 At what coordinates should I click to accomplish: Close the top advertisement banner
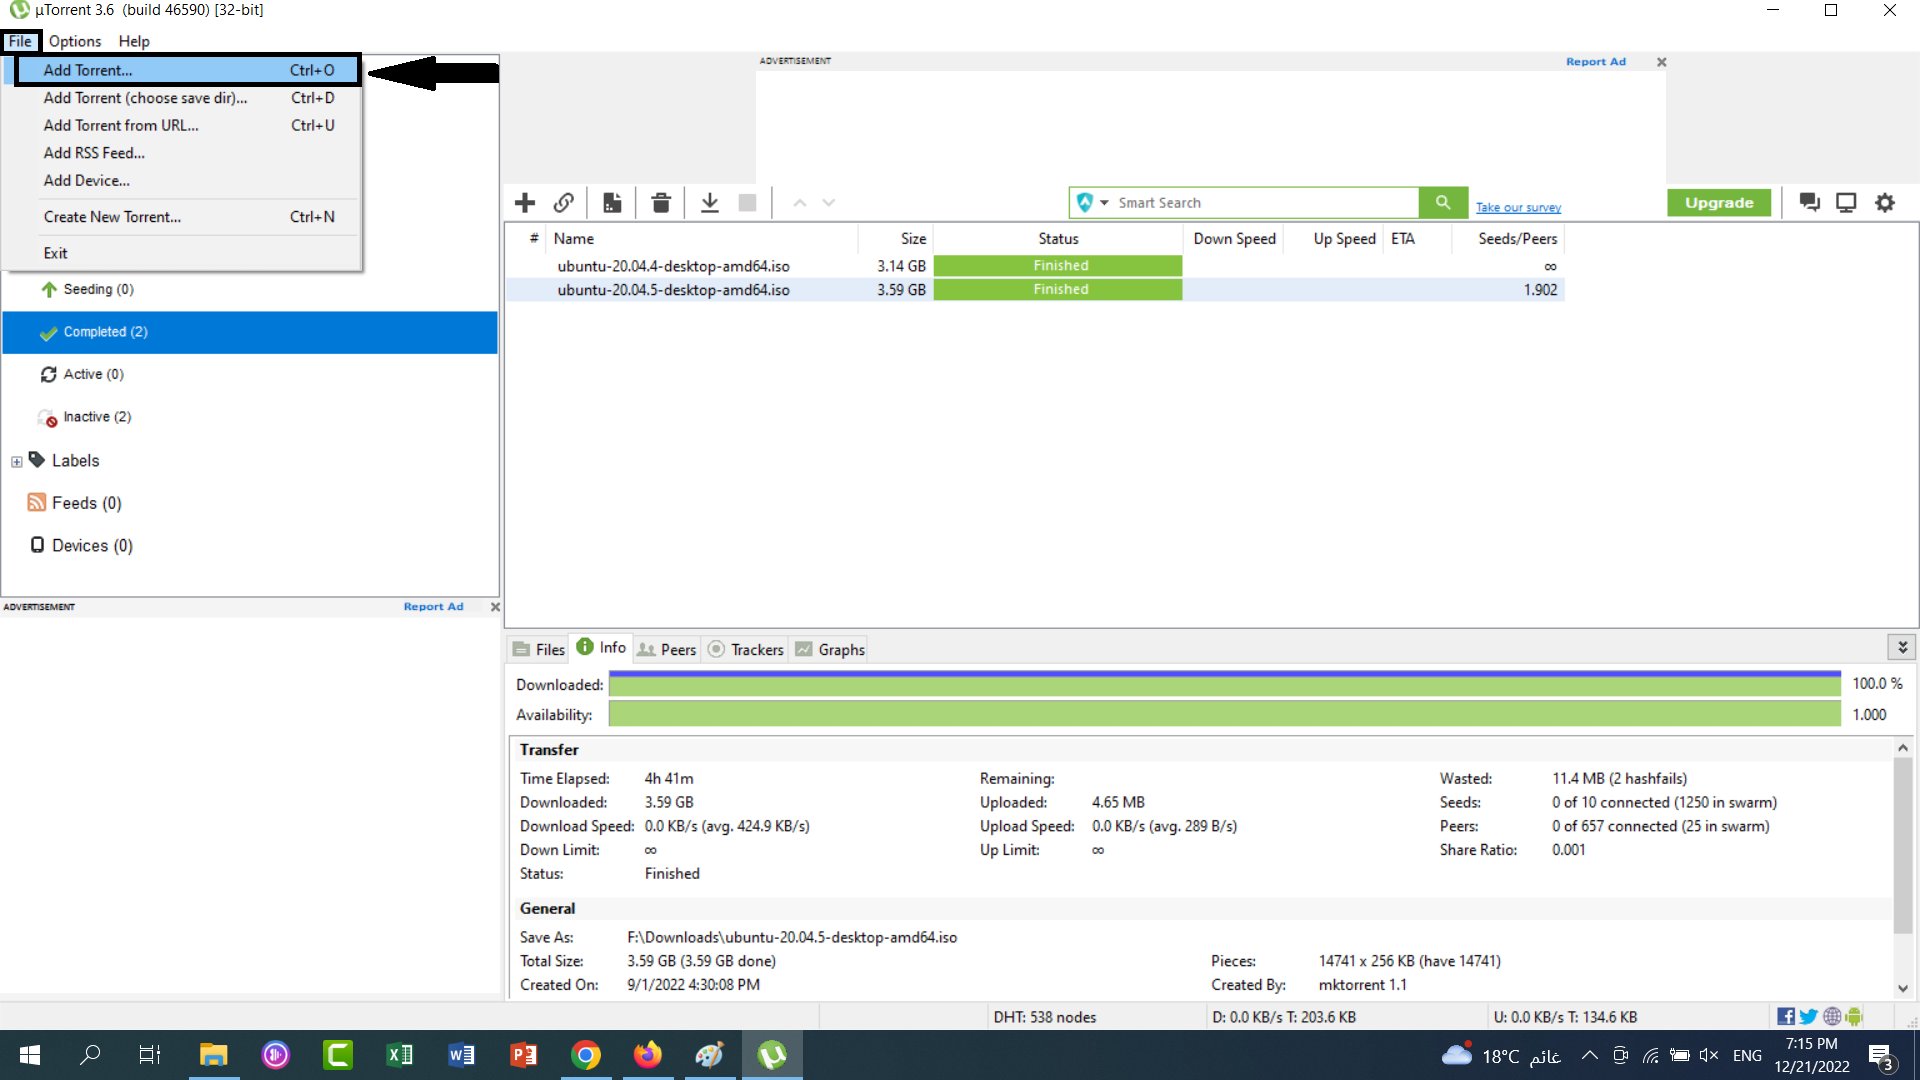tap(1662, 62)
